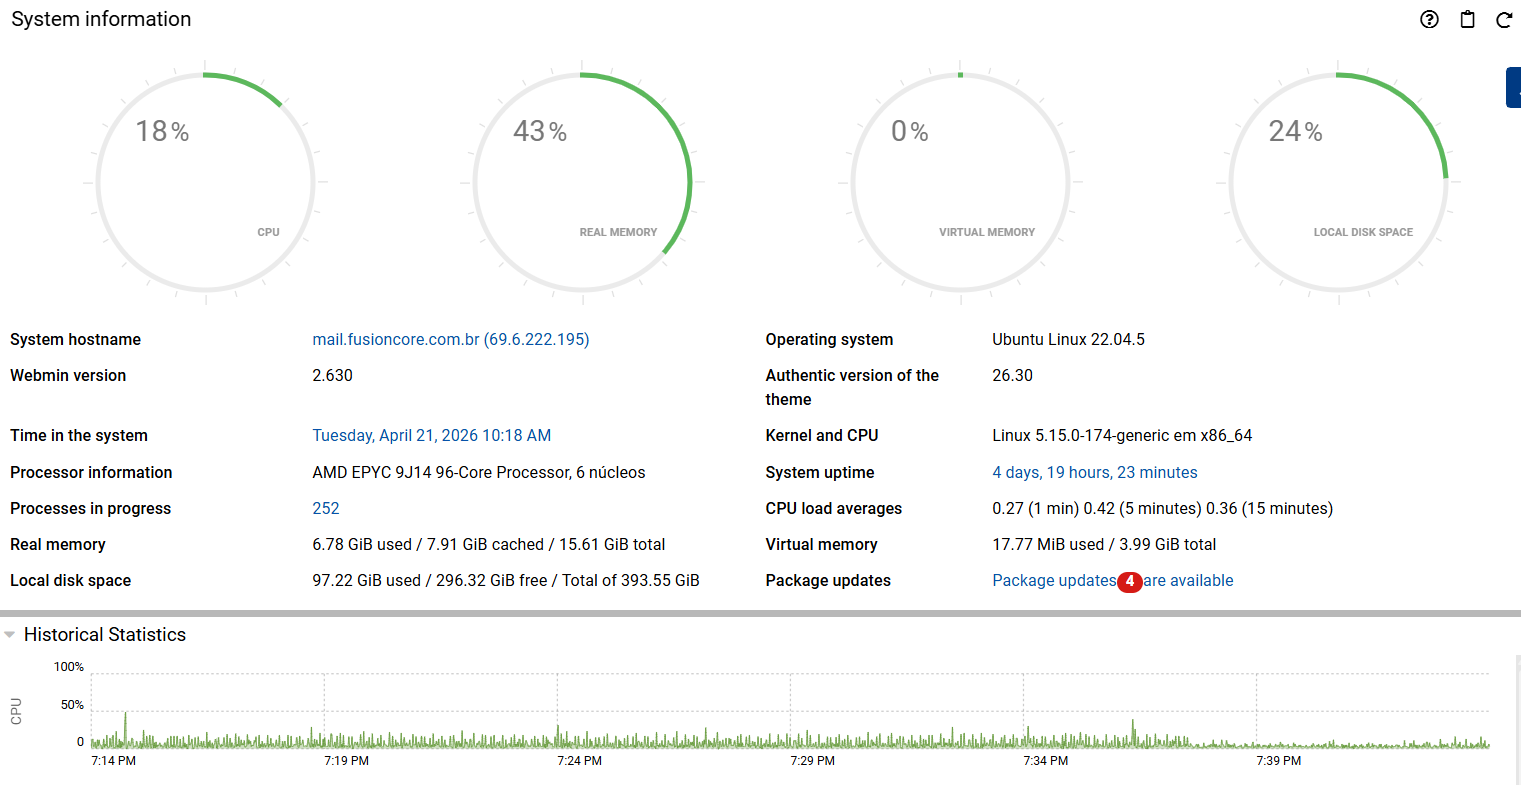Open the blue slide-out tab on the right edge
Image resolution: width=1521 pixels, height=785 pixels.
tap(1513, 87)
